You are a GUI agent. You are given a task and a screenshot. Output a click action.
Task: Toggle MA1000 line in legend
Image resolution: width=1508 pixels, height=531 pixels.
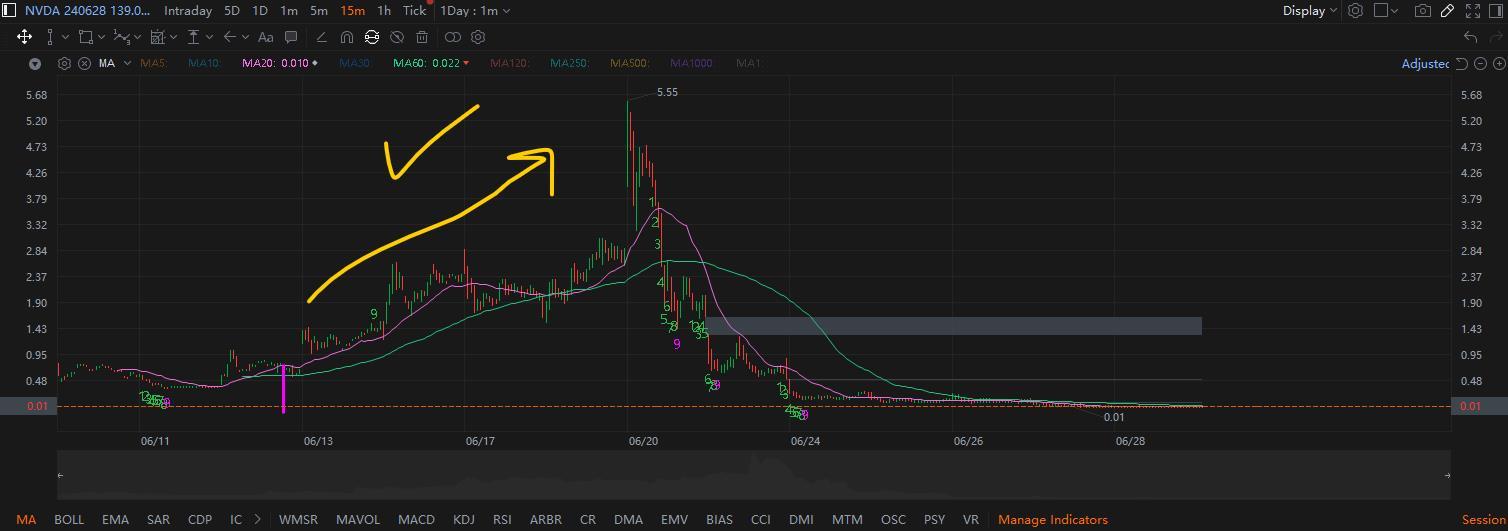(691, 63)
